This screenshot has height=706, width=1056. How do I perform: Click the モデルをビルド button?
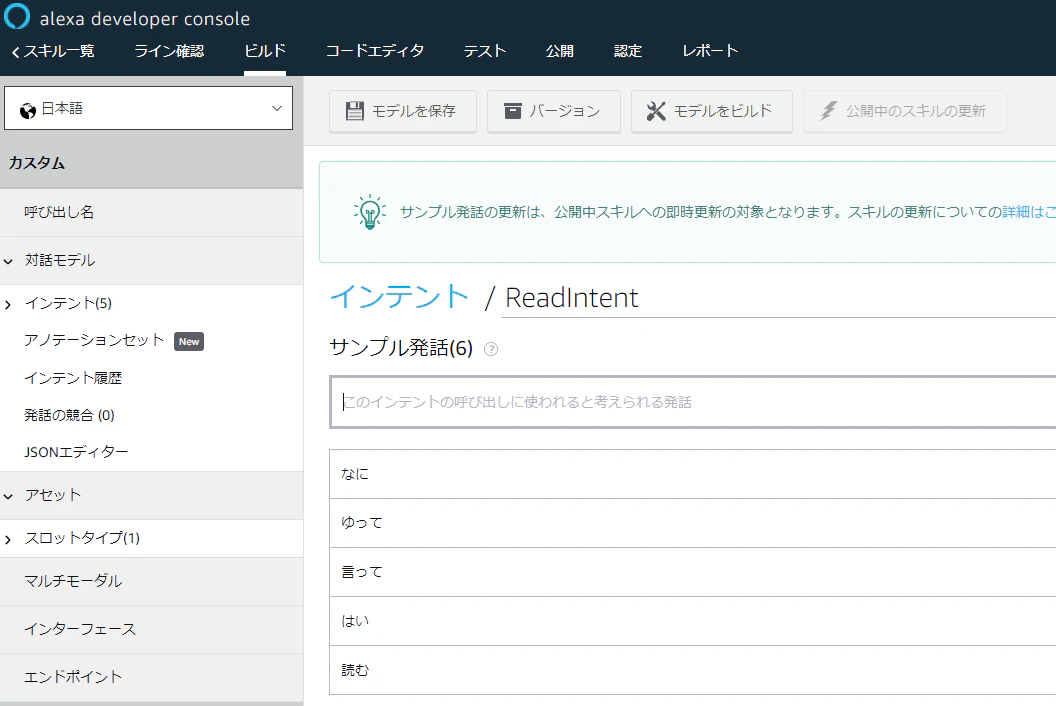click(712, 111)
